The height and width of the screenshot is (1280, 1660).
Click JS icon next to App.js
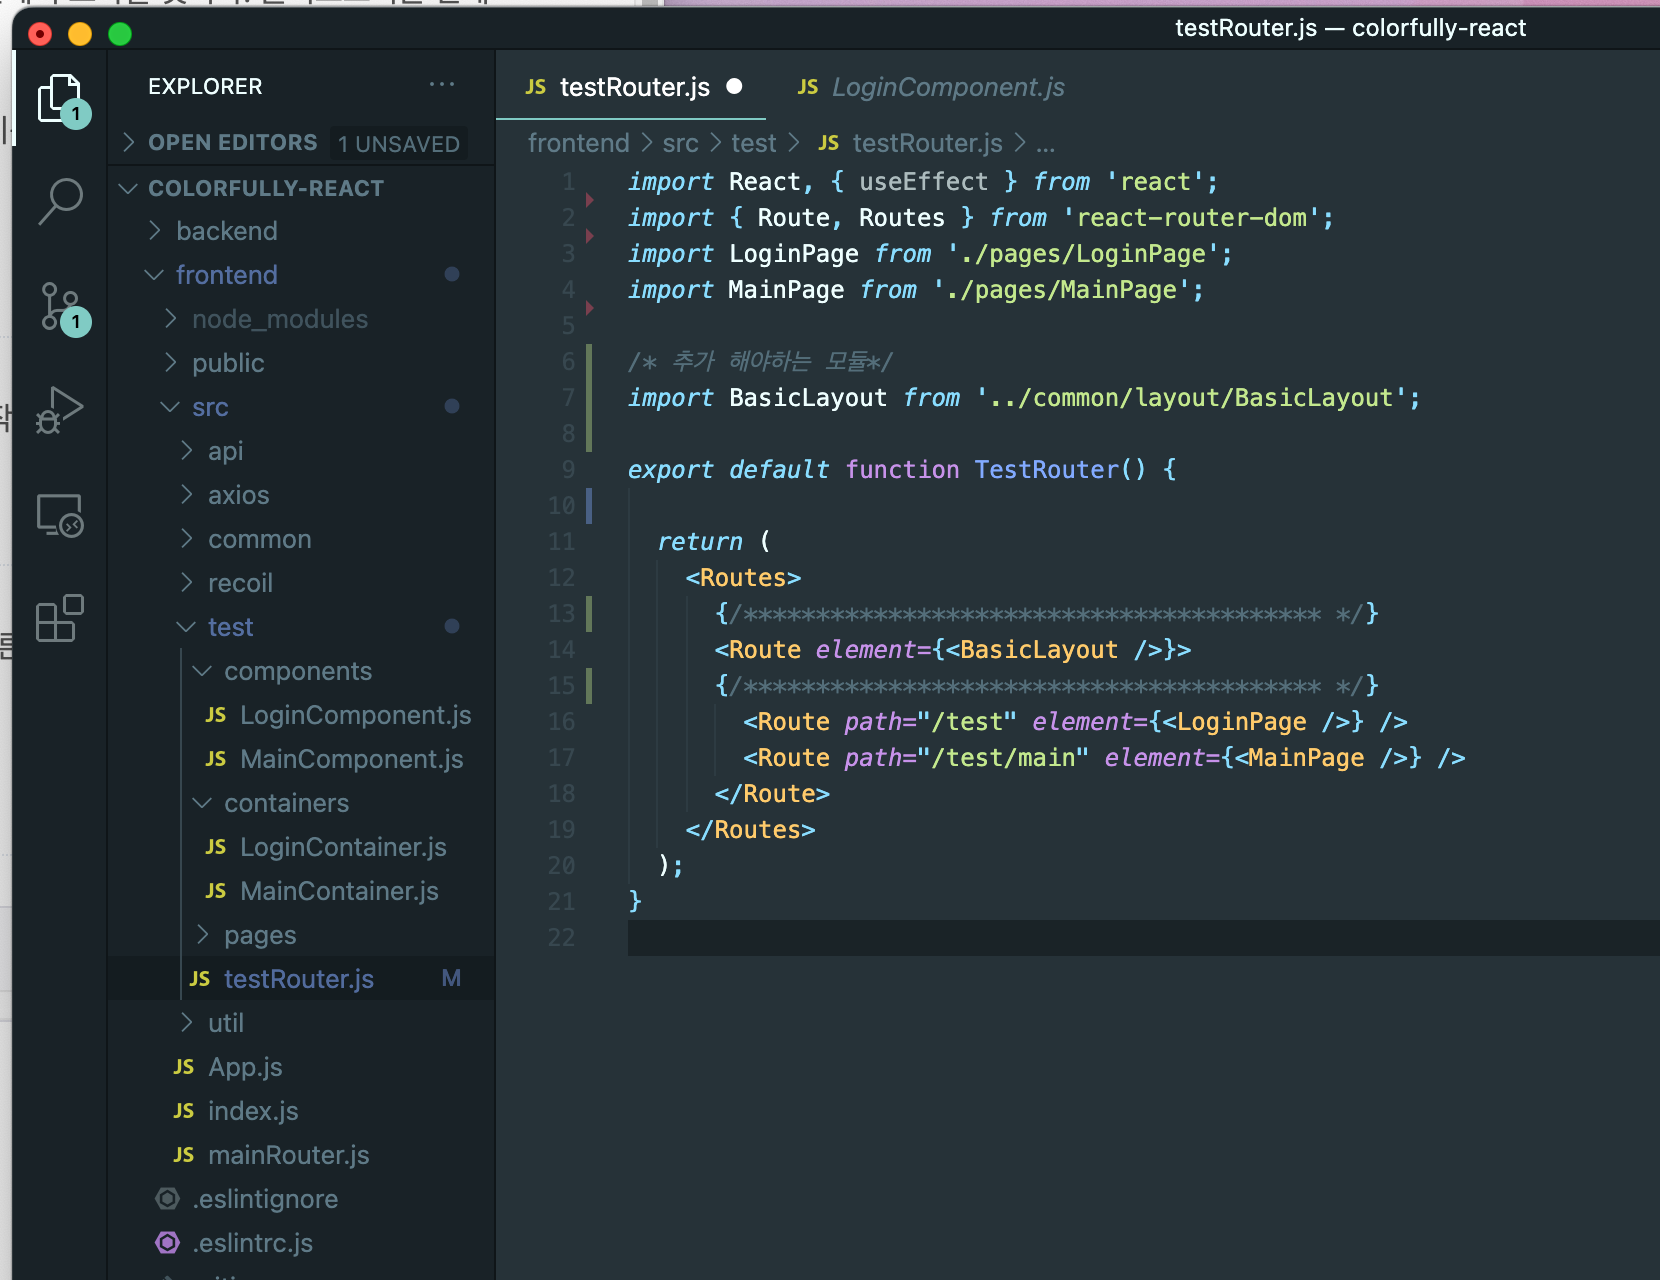(184, 1067)
